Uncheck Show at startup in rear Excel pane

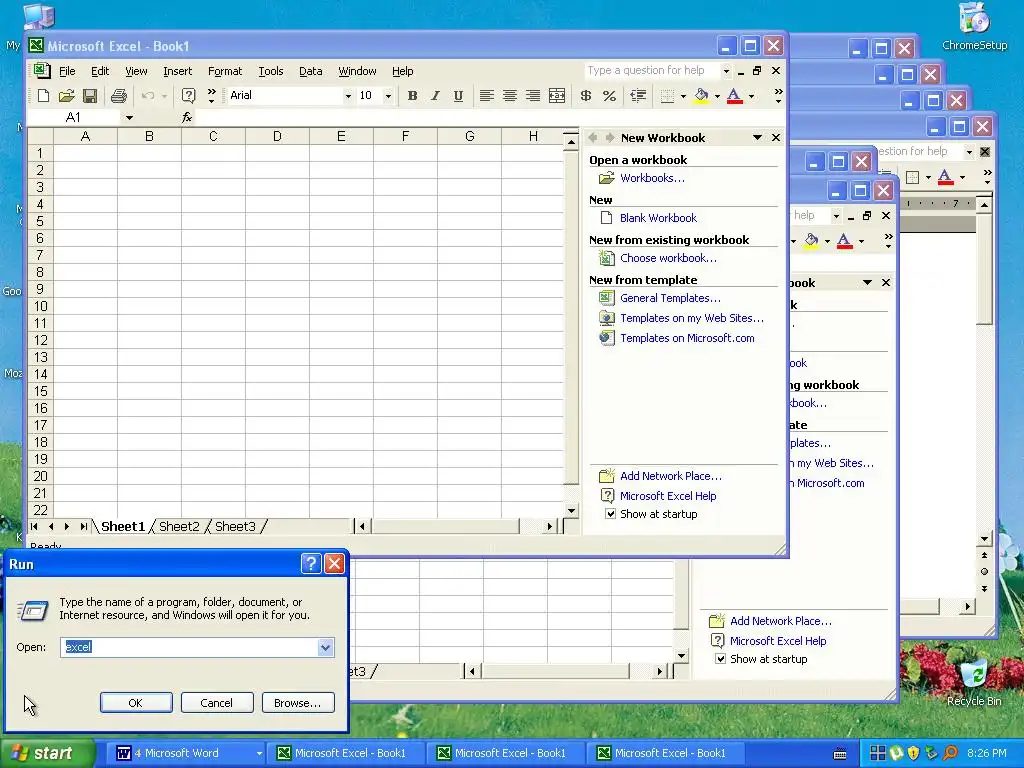coord(720,659)
